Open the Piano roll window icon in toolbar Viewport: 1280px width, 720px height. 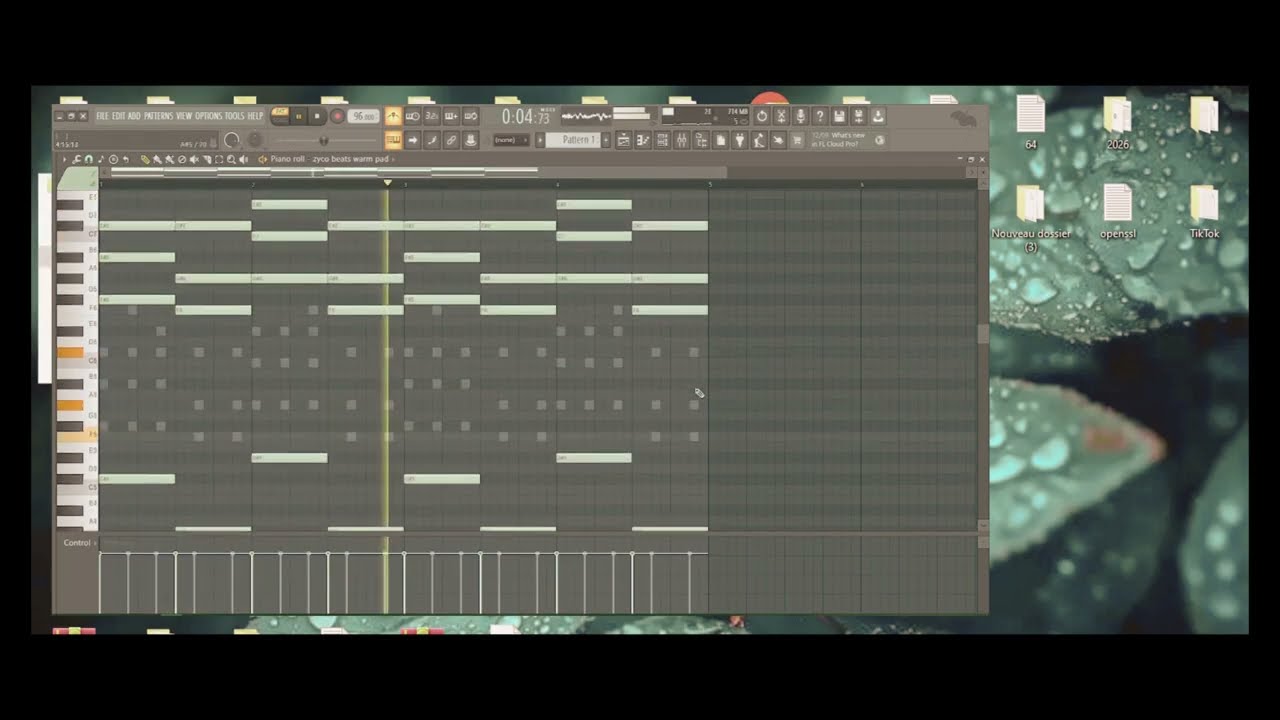642,140
